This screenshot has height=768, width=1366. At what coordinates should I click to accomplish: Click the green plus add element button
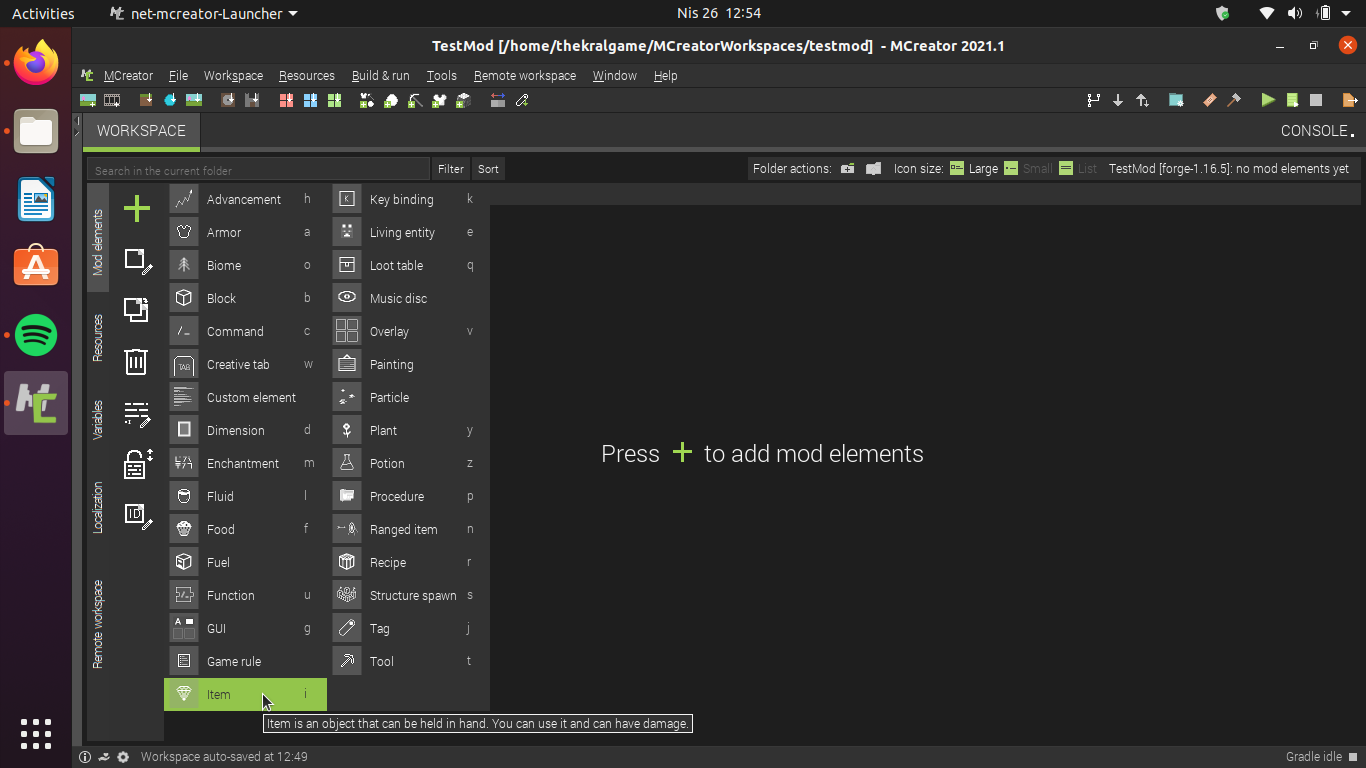136,208
